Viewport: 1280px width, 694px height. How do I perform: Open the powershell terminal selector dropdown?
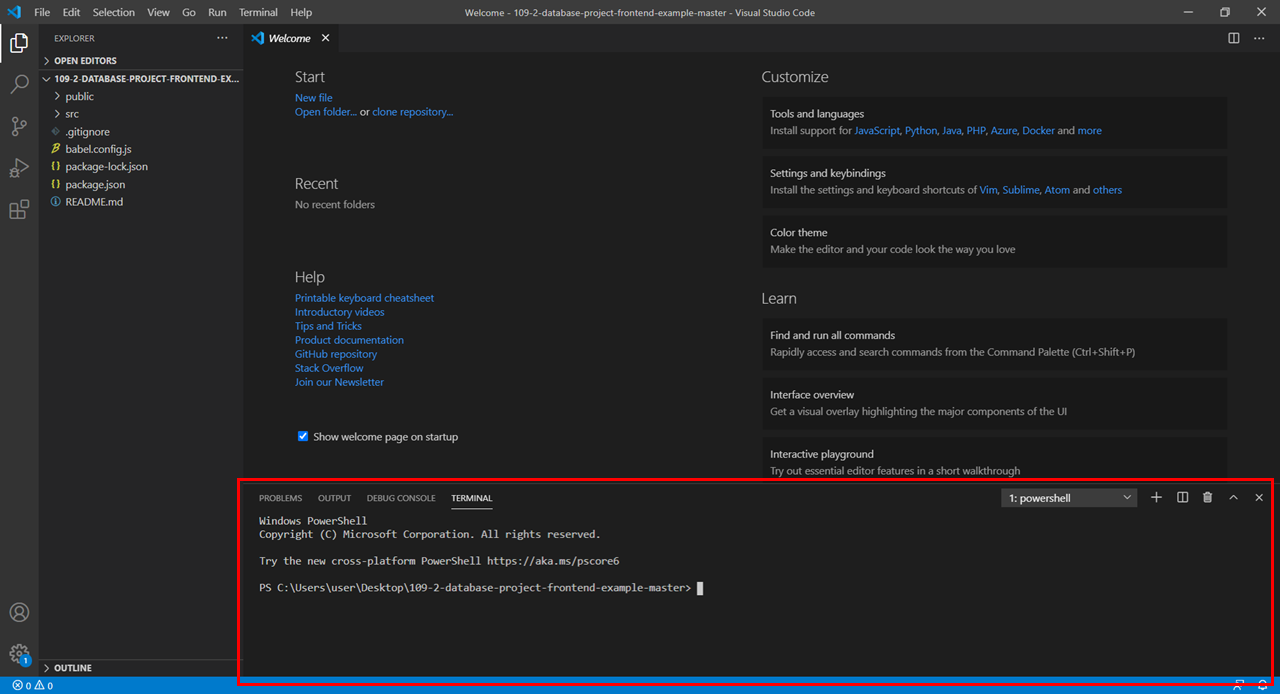(x=1069, y=497)
